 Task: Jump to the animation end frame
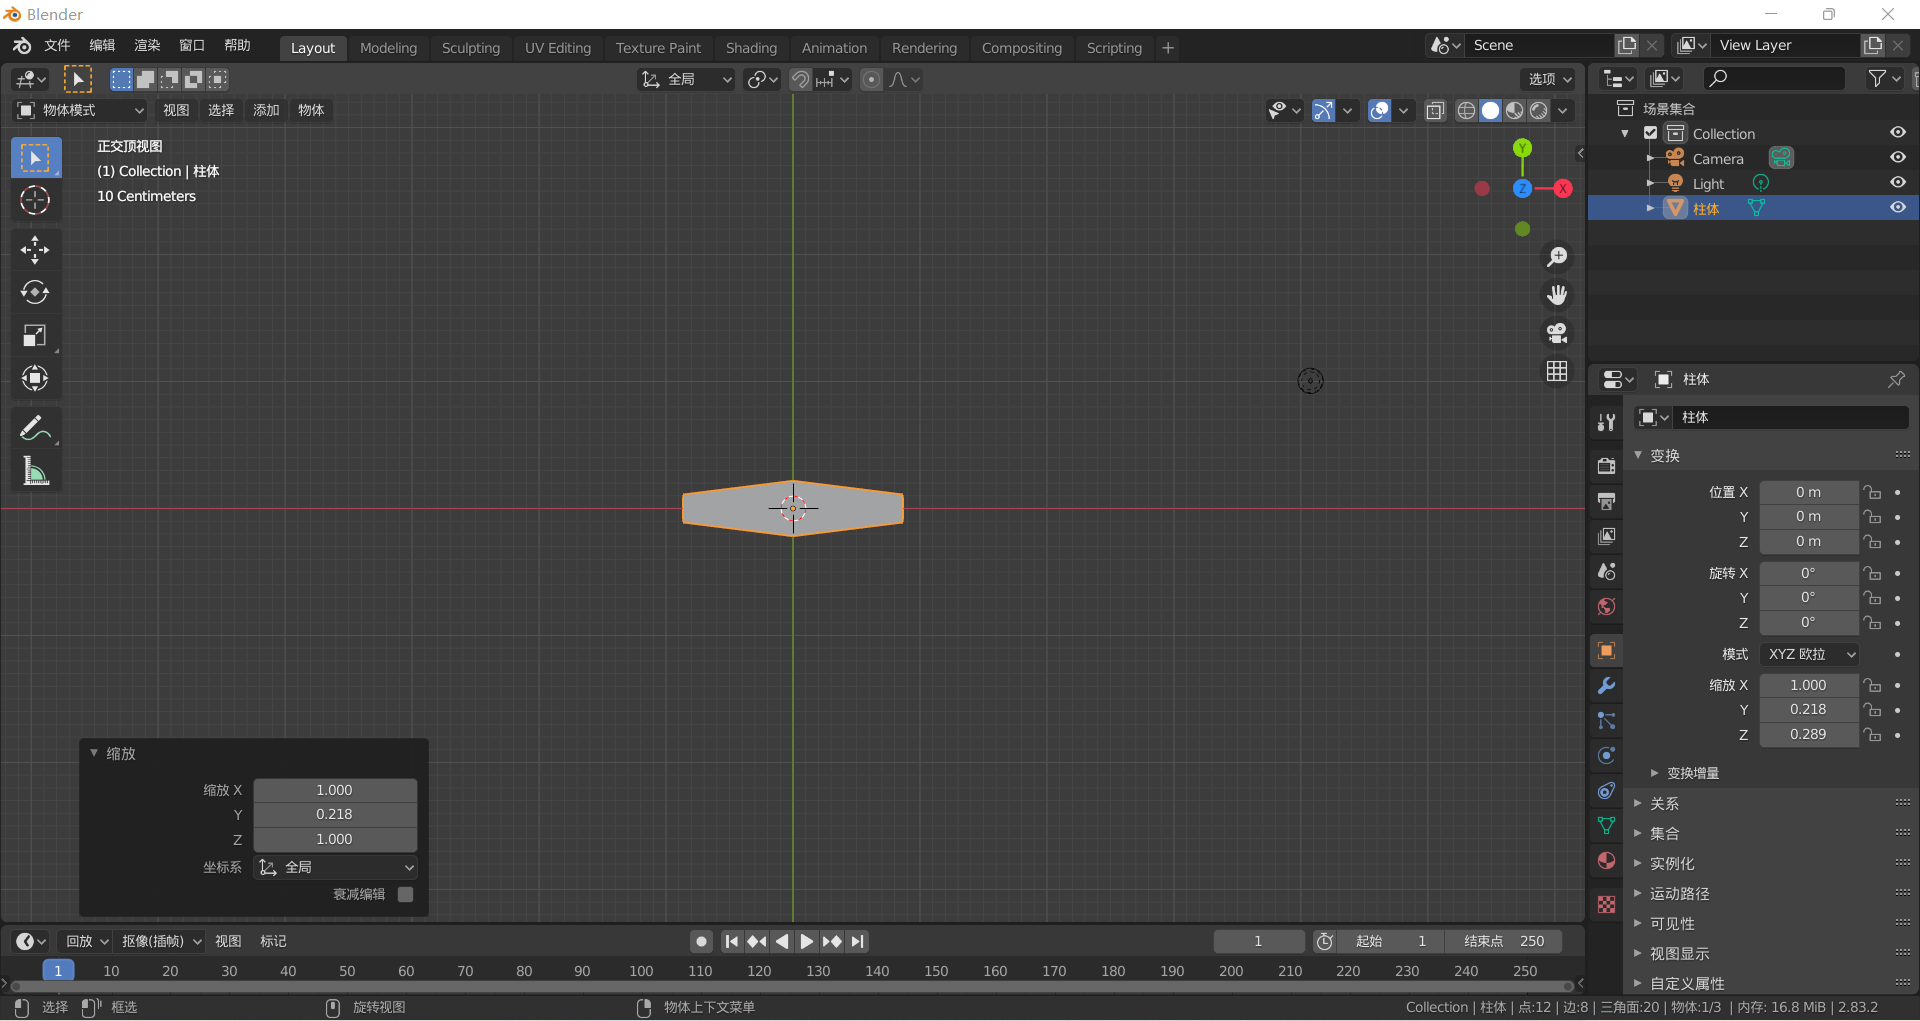pyautogui.click(x=857, y=941)
